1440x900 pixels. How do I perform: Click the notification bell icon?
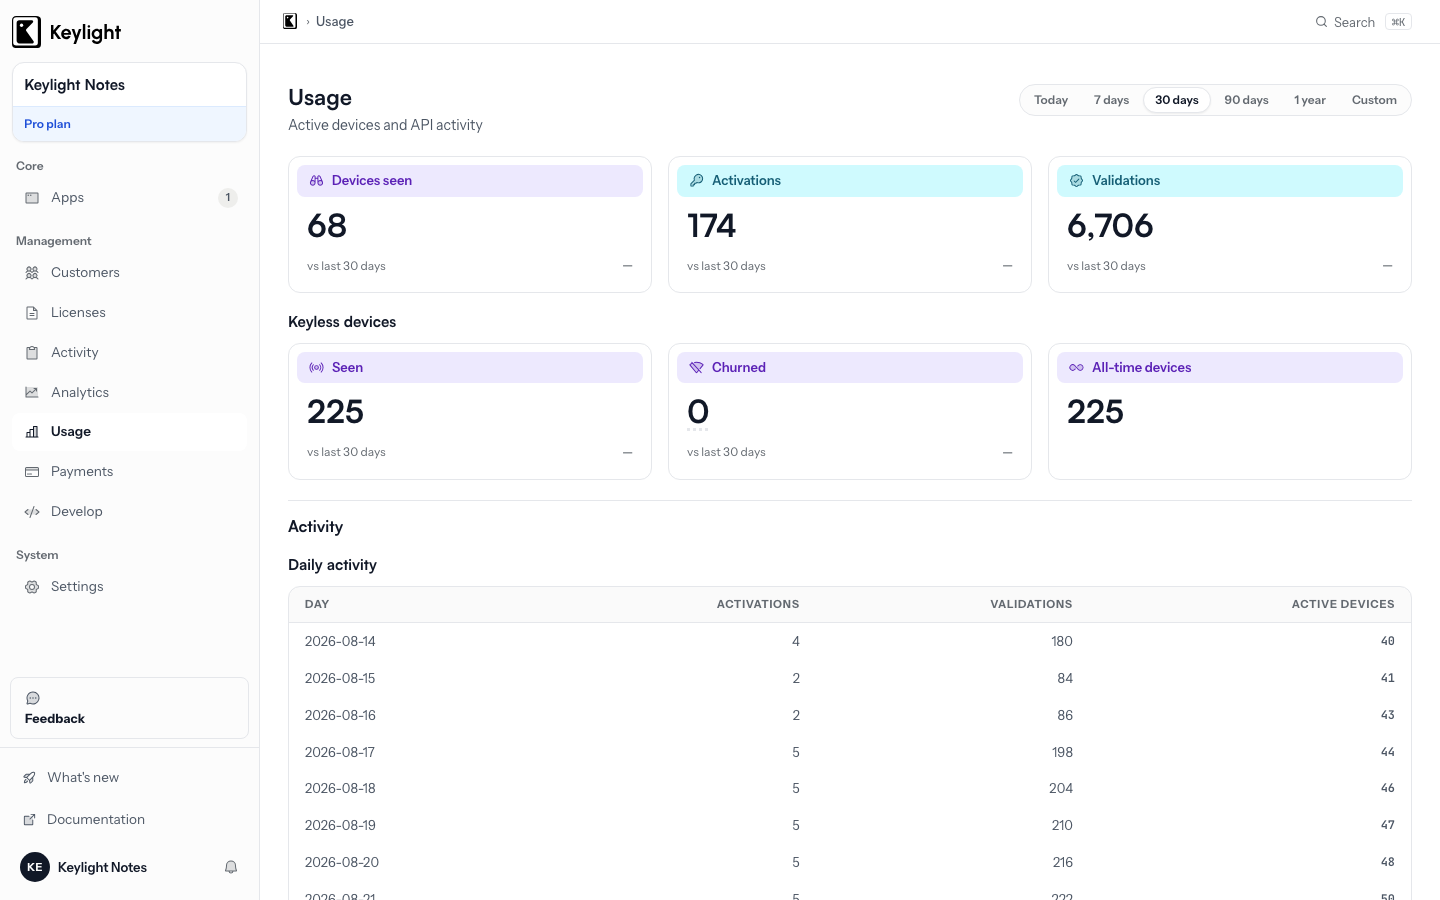pos(231,867)
